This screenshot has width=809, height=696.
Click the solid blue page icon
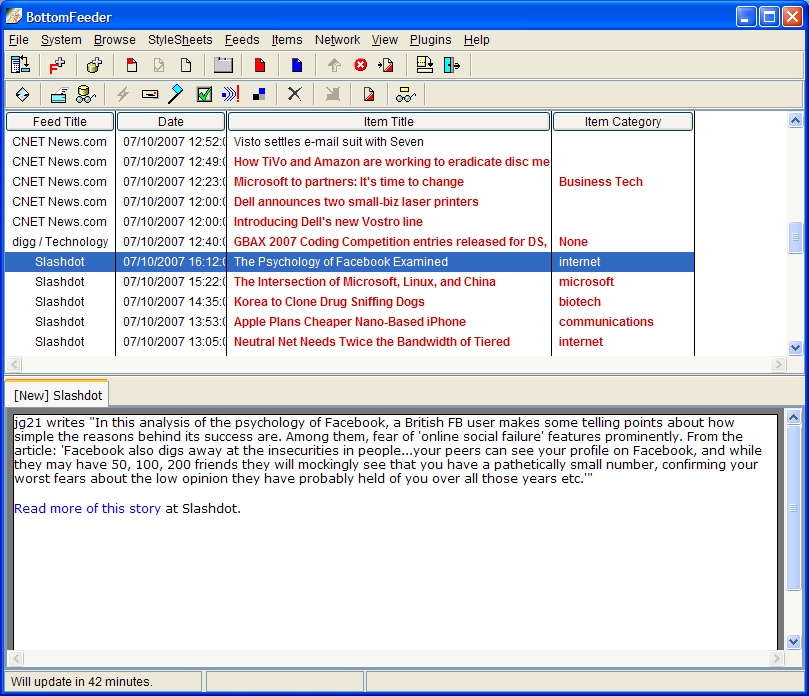[x=297, y=66]
